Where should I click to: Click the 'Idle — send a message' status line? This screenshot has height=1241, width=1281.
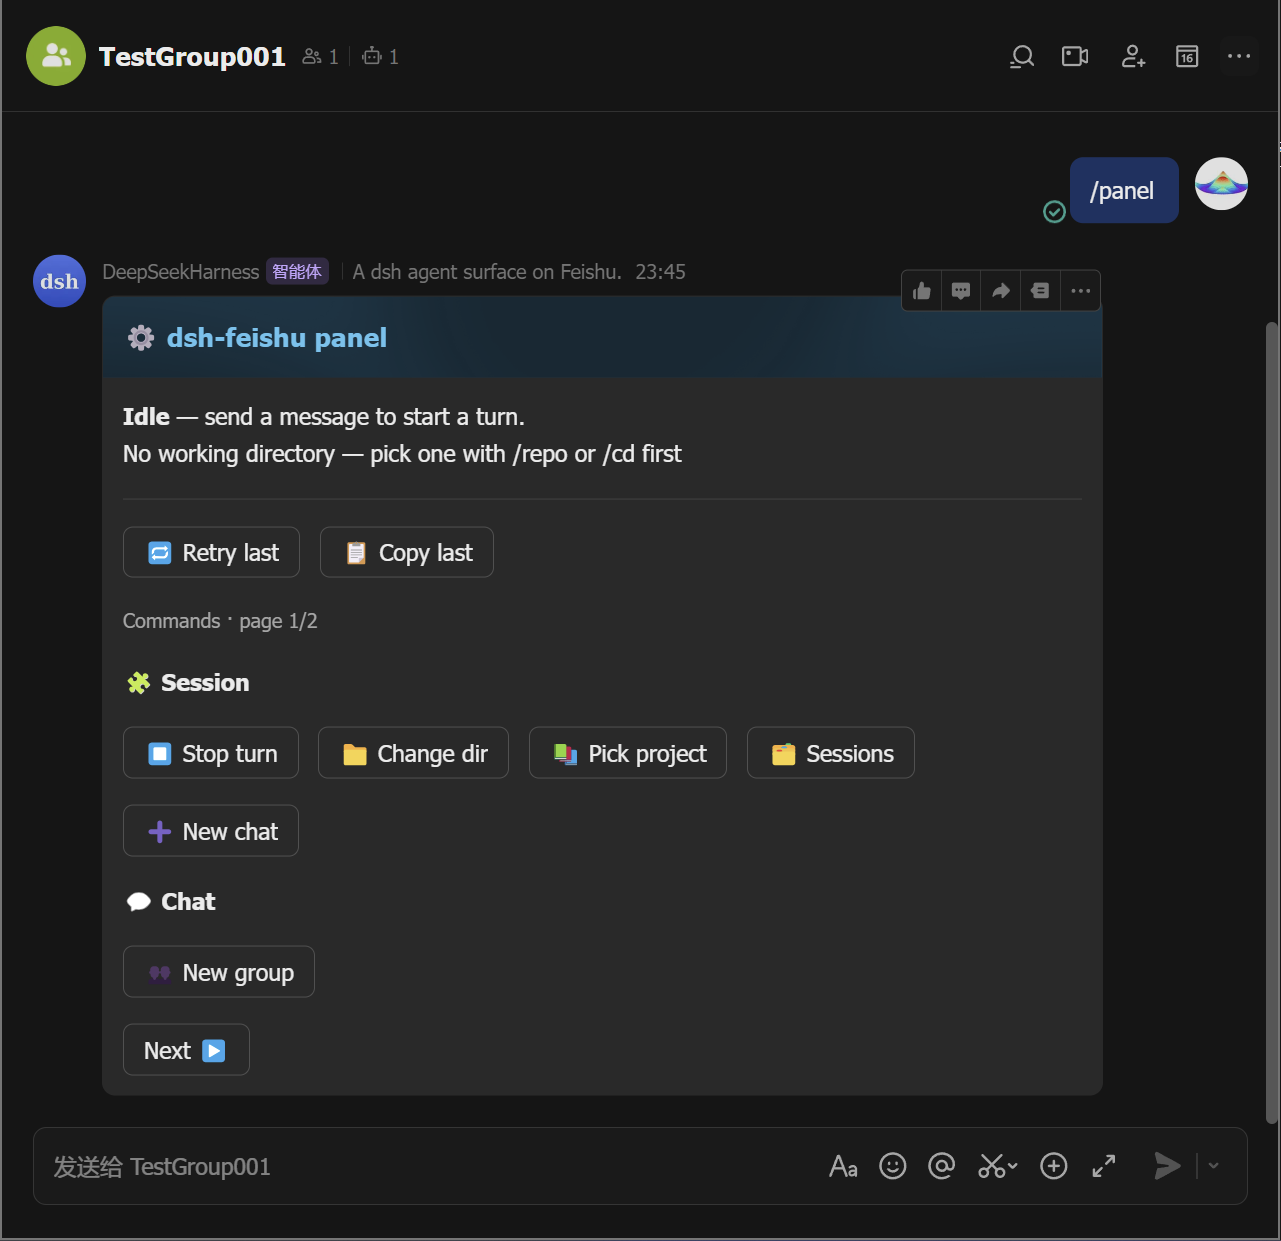click(x=324, y=417)
